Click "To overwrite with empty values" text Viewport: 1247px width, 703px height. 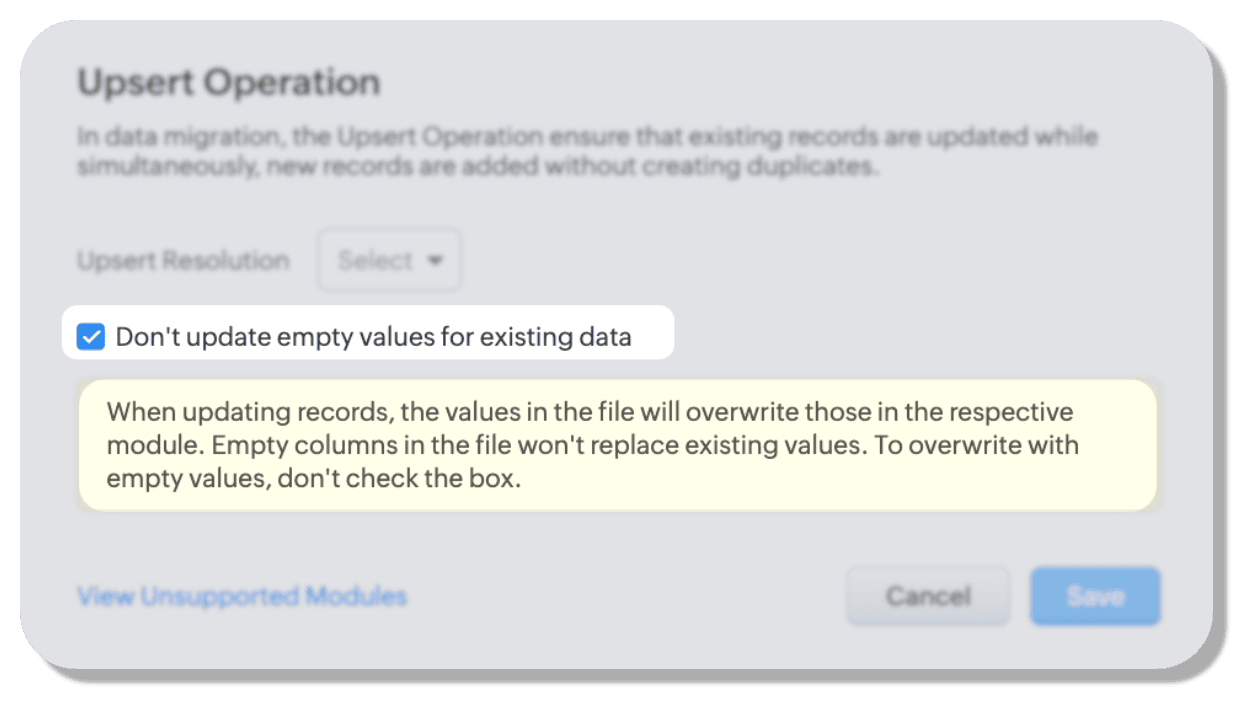(x=977, y=445)
